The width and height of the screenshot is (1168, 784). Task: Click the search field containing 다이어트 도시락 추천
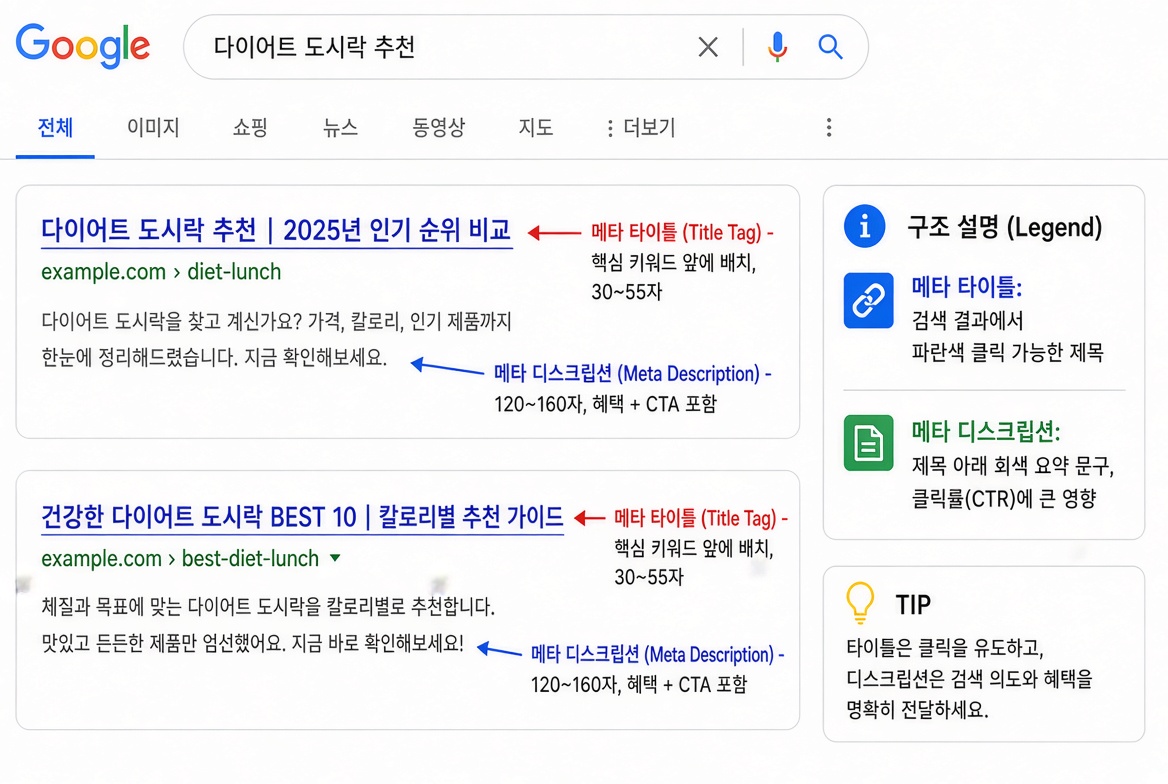[525, 47]
